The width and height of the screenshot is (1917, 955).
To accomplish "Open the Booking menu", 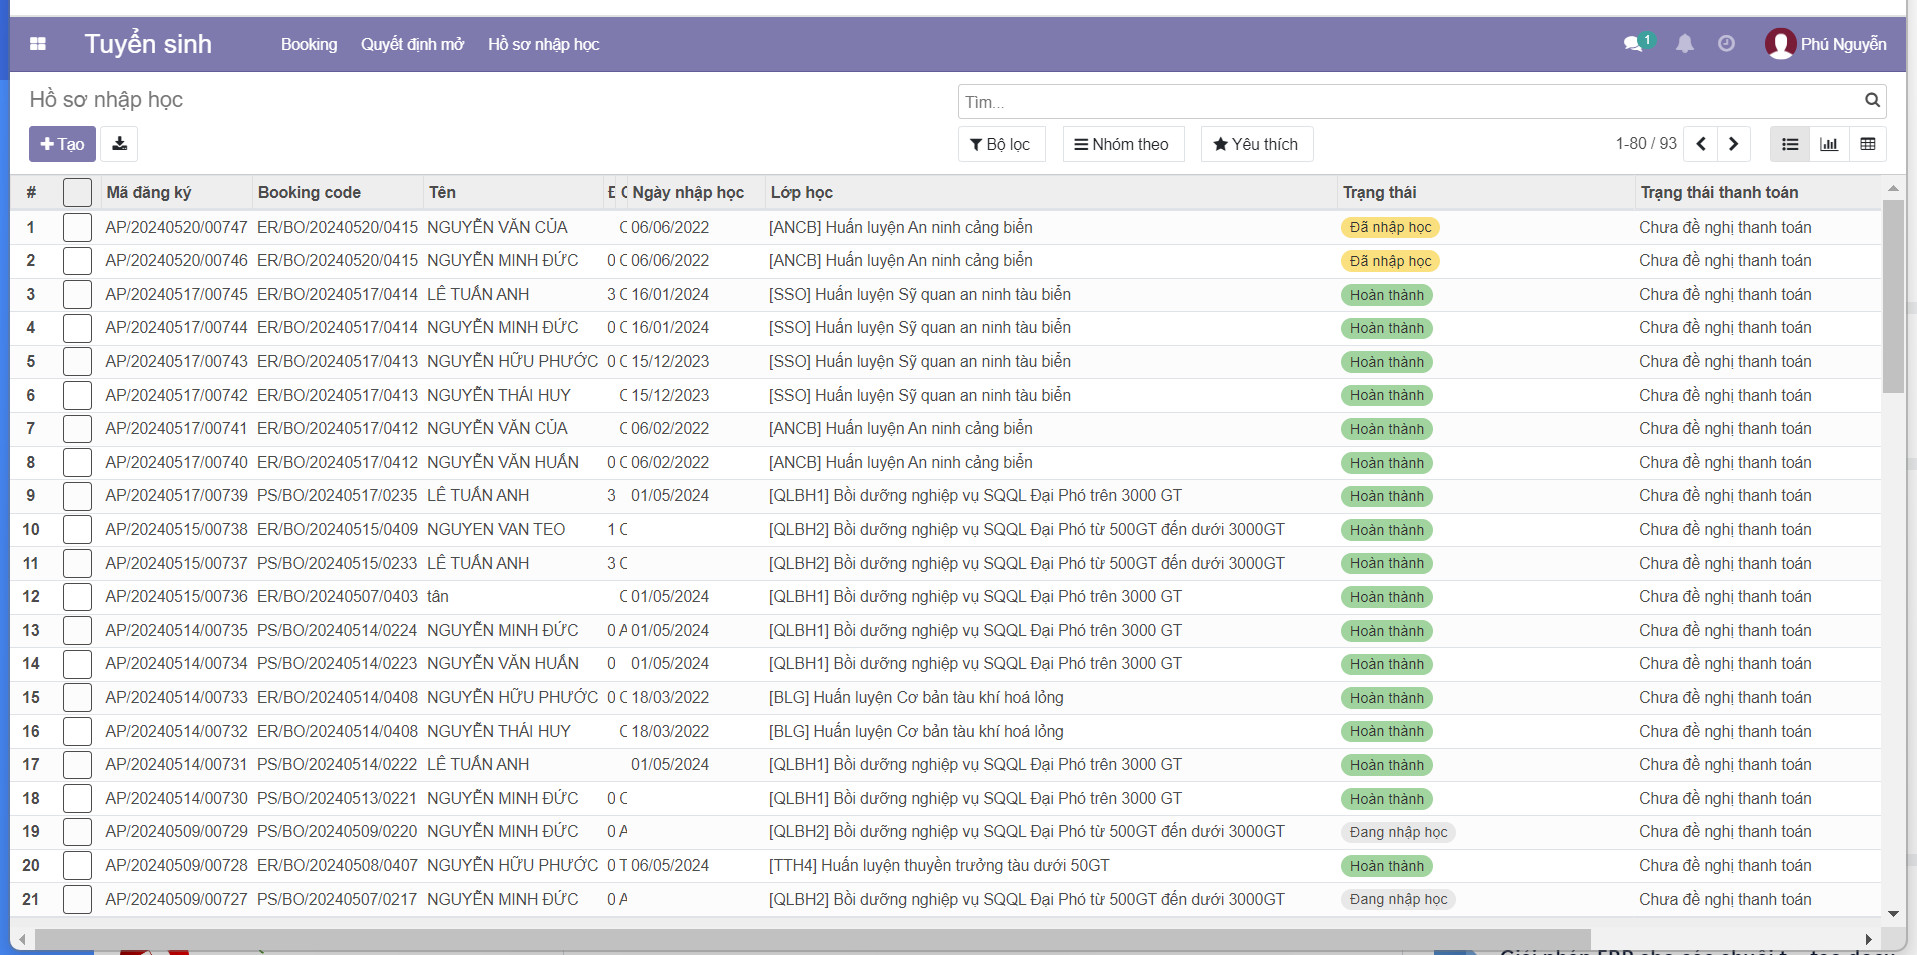I will [309, 44].
